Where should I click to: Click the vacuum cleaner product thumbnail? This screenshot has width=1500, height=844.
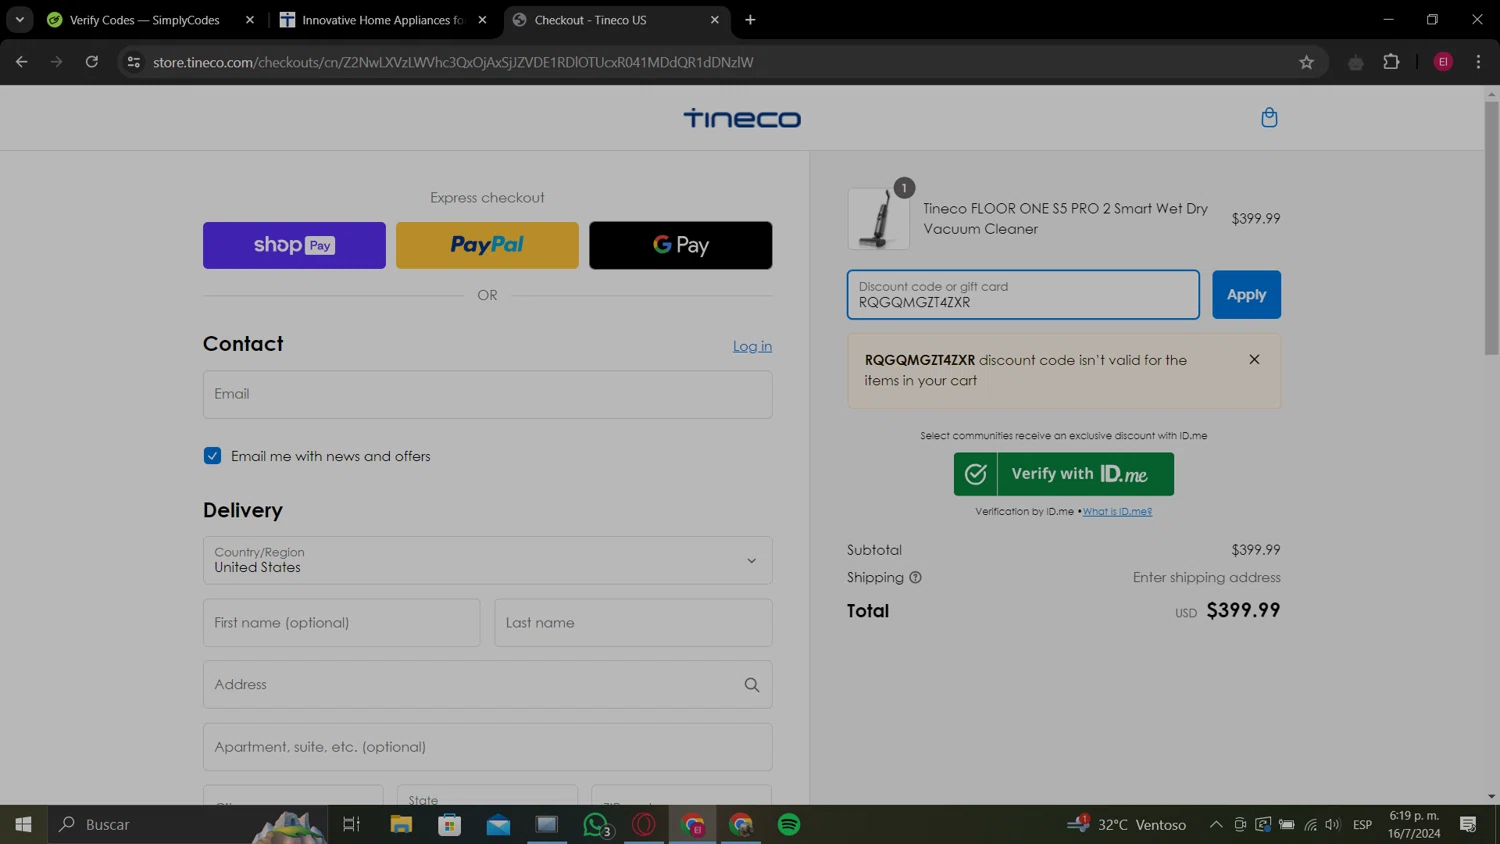coord(878,218)
